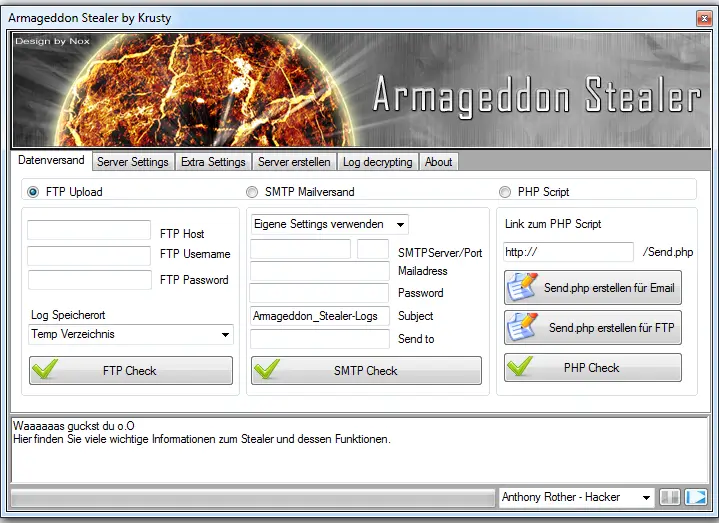Click Send.php erstellen für Email
This screenshot has width=719, height=523.
click(x=592, y=288)
